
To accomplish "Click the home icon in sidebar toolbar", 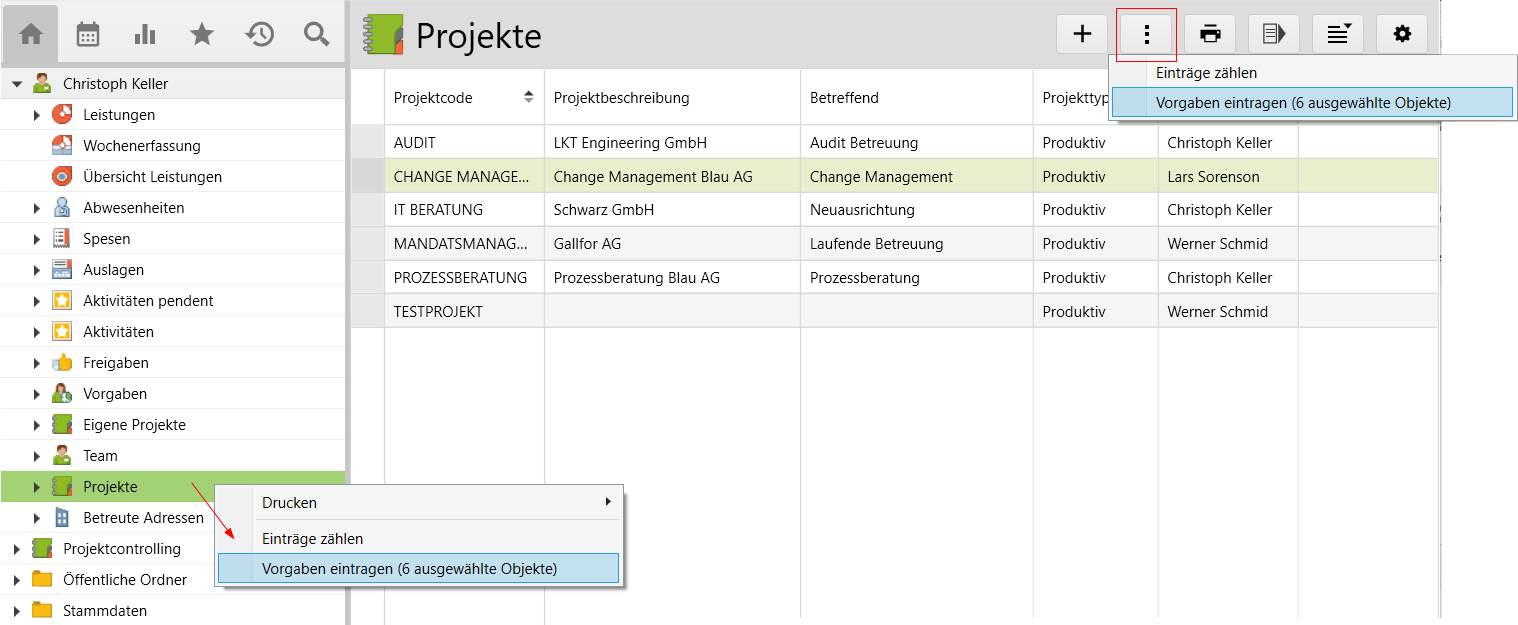I will coord(31,34).
